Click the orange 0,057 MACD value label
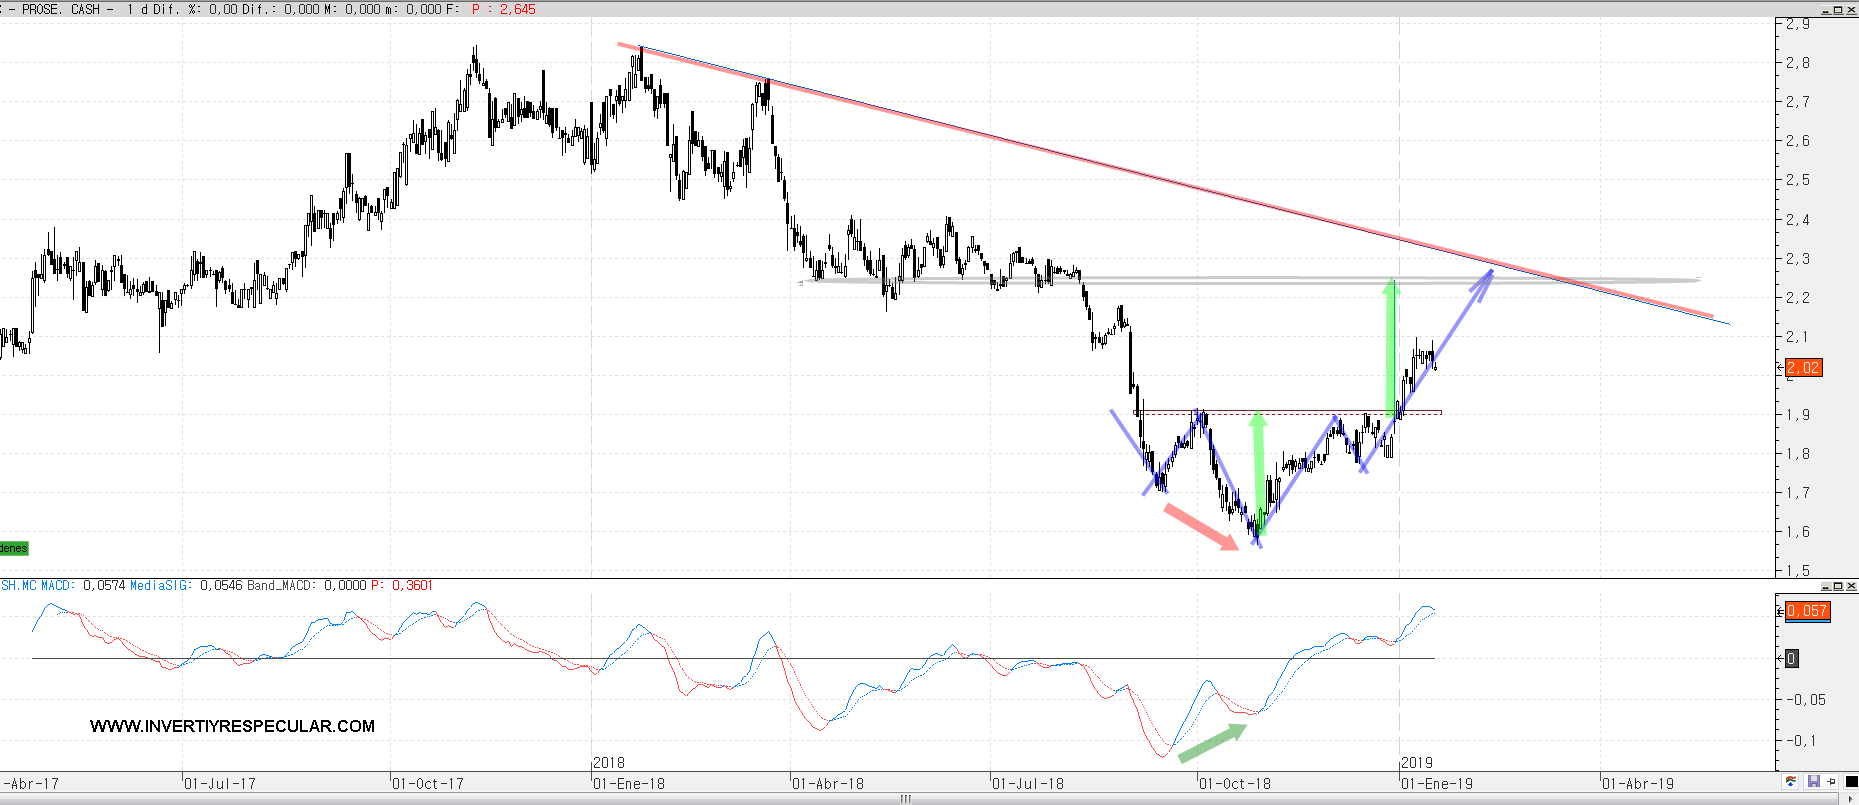The image size is (1859, 805). click(1807, 611)
